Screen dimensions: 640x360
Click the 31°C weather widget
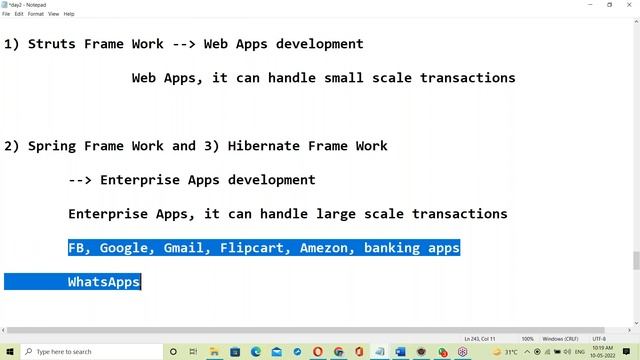[505, 351]
